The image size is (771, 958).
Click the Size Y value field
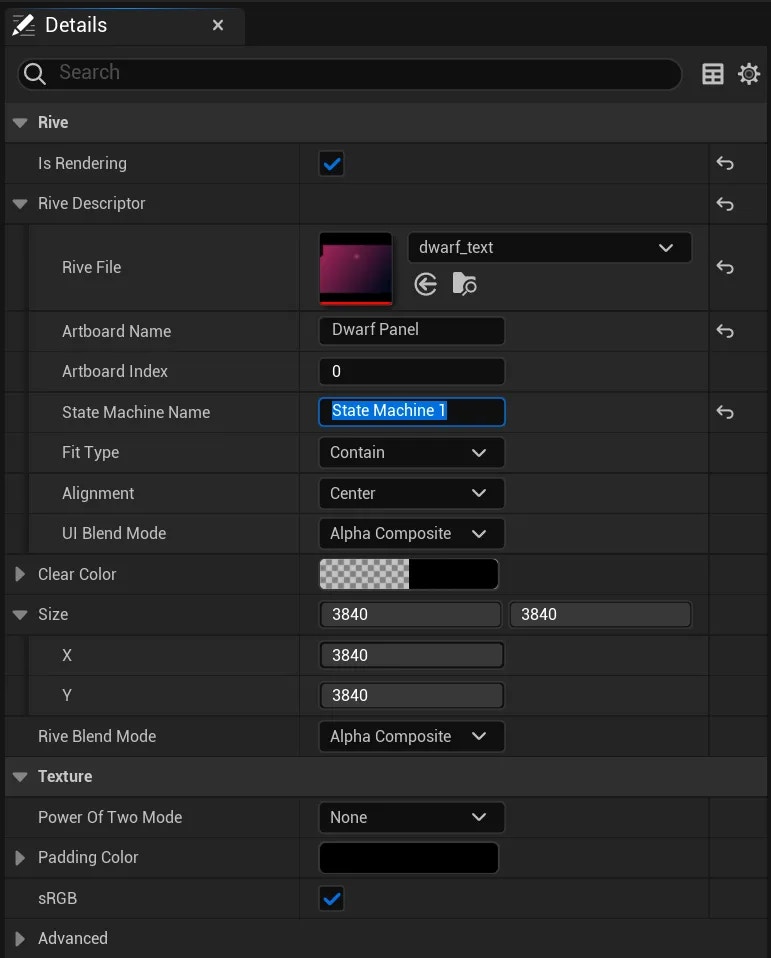tap(412, 695)
